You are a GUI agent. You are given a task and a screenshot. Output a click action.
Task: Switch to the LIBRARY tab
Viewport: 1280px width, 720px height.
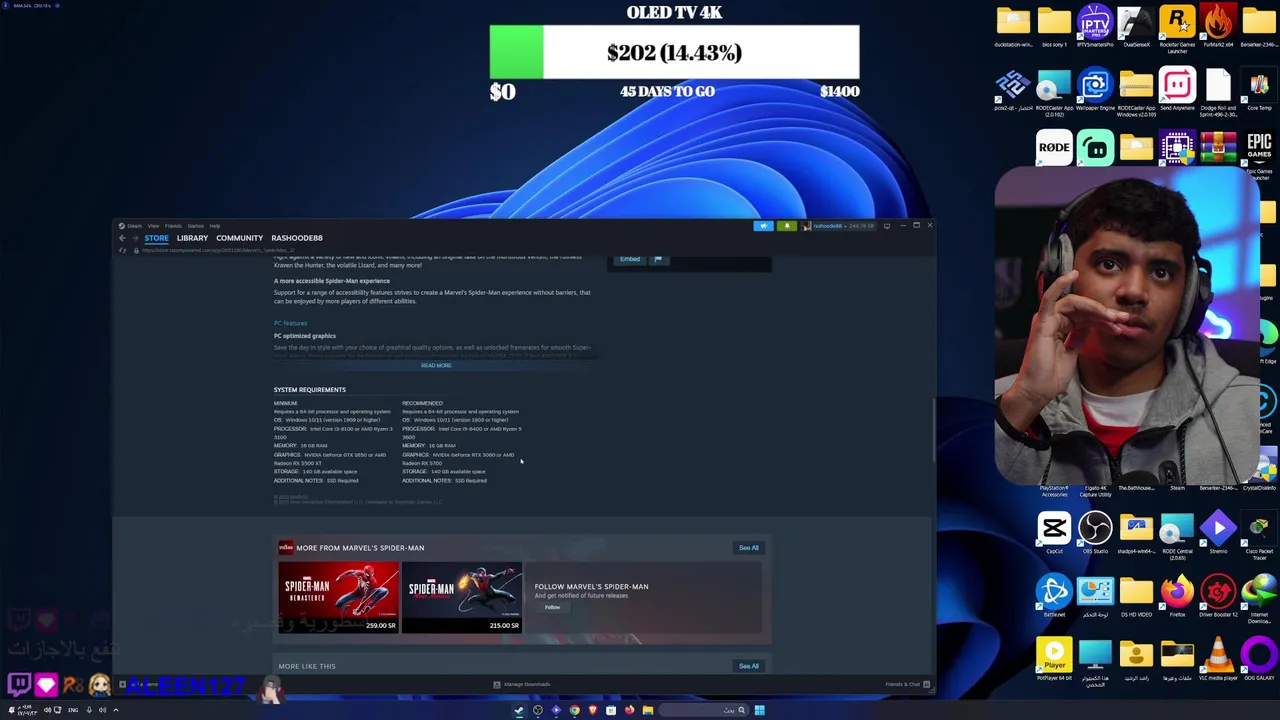[x=192, y=238]
